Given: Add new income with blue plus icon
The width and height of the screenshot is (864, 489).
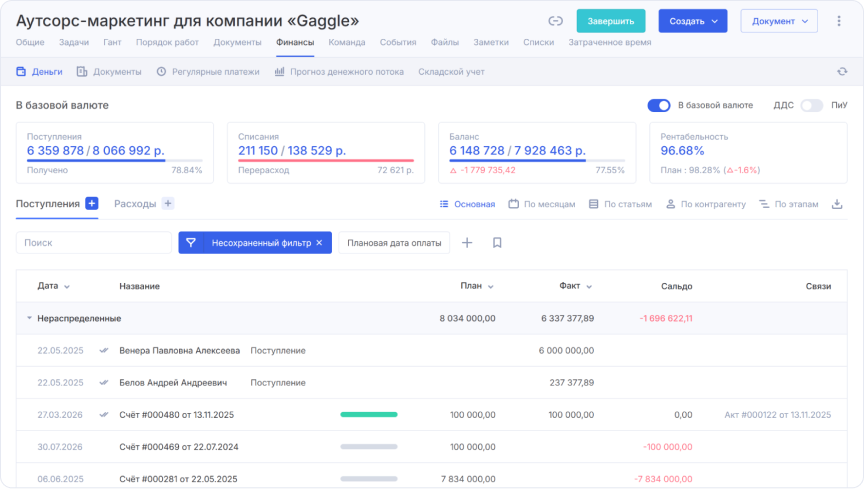Looking at the screenshot, I should (92, 203).
